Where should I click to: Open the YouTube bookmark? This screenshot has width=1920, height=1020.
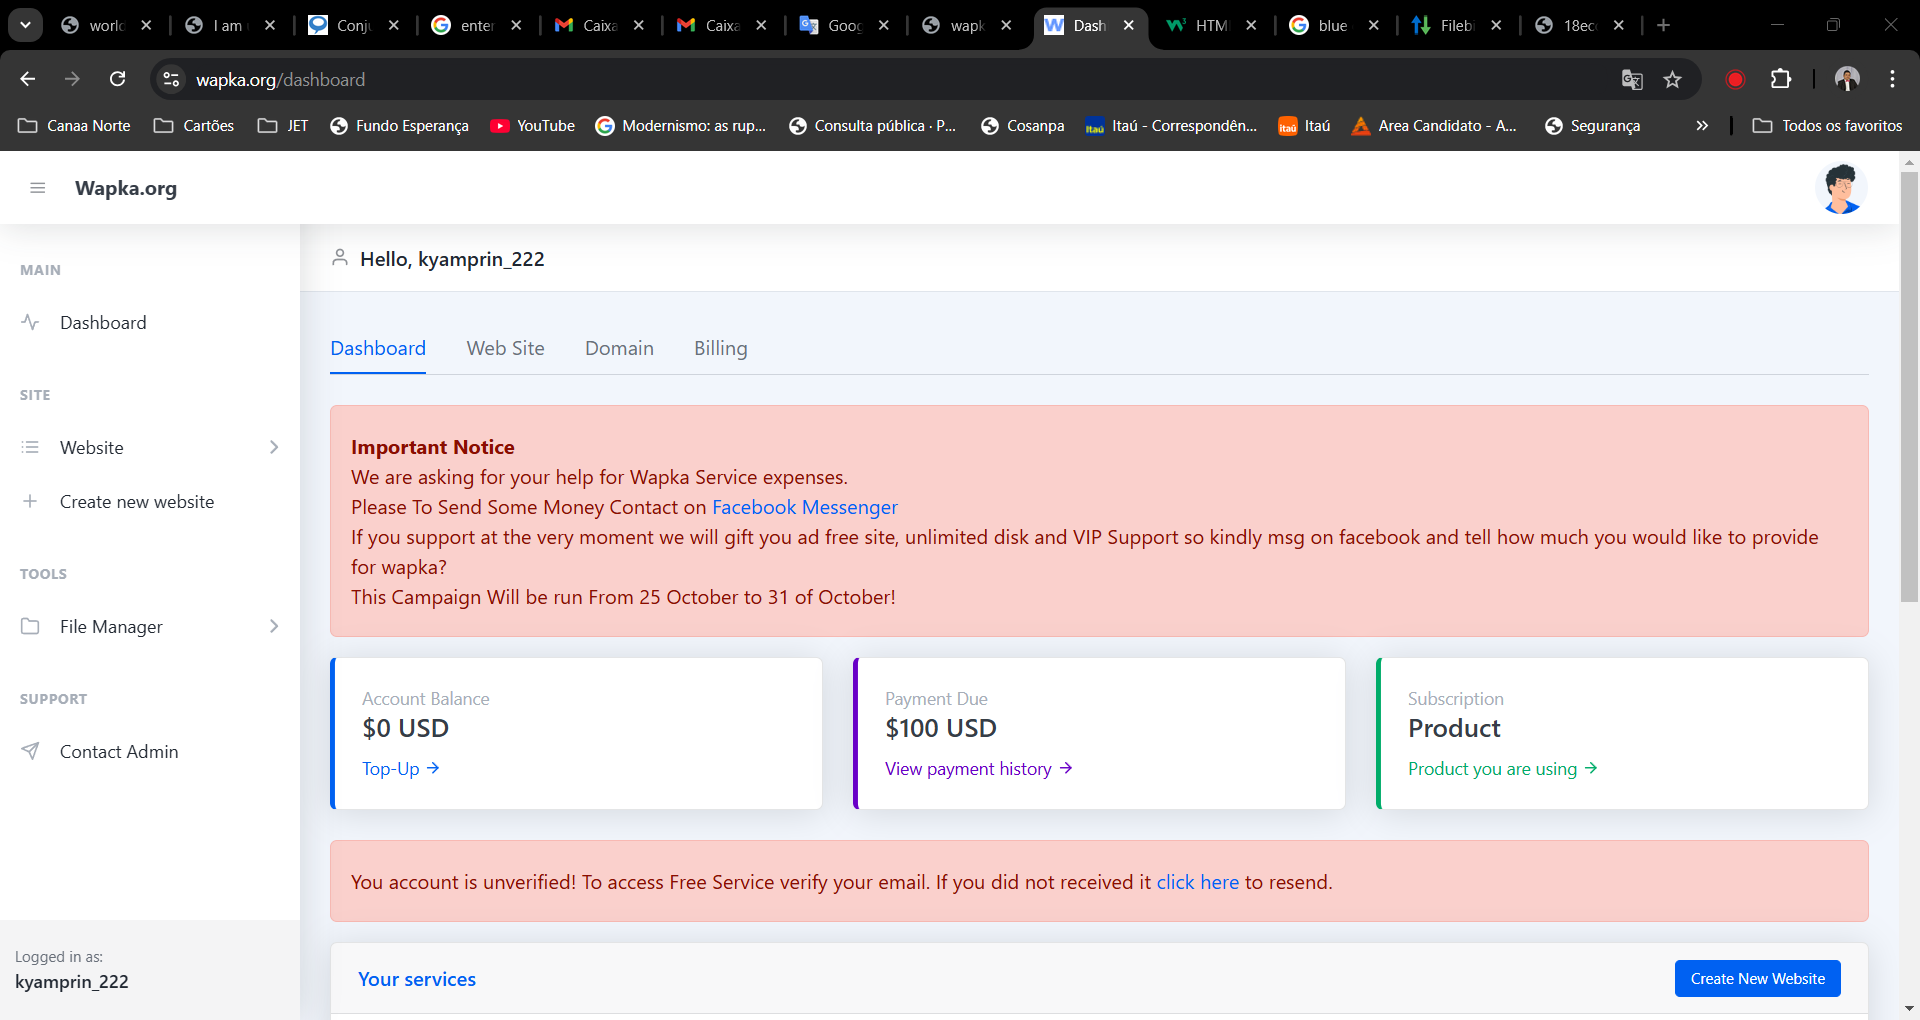(x=532, y=125)
